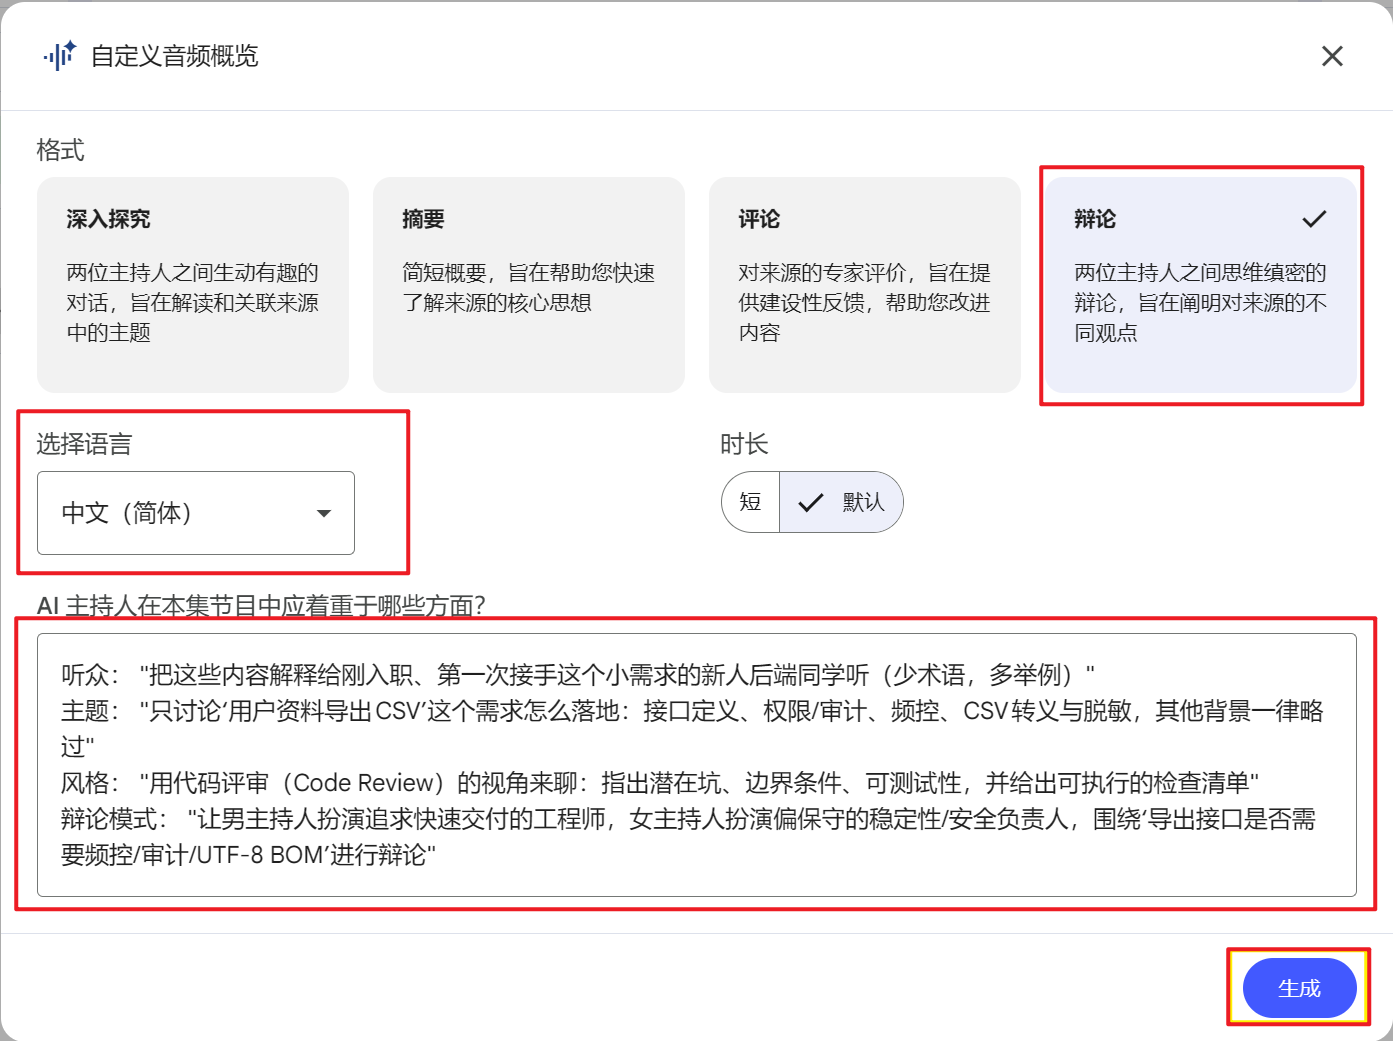Click the 生成 button
Image resolution: width=1393 pixels, height=1041 pixels.
[1299, 988]
